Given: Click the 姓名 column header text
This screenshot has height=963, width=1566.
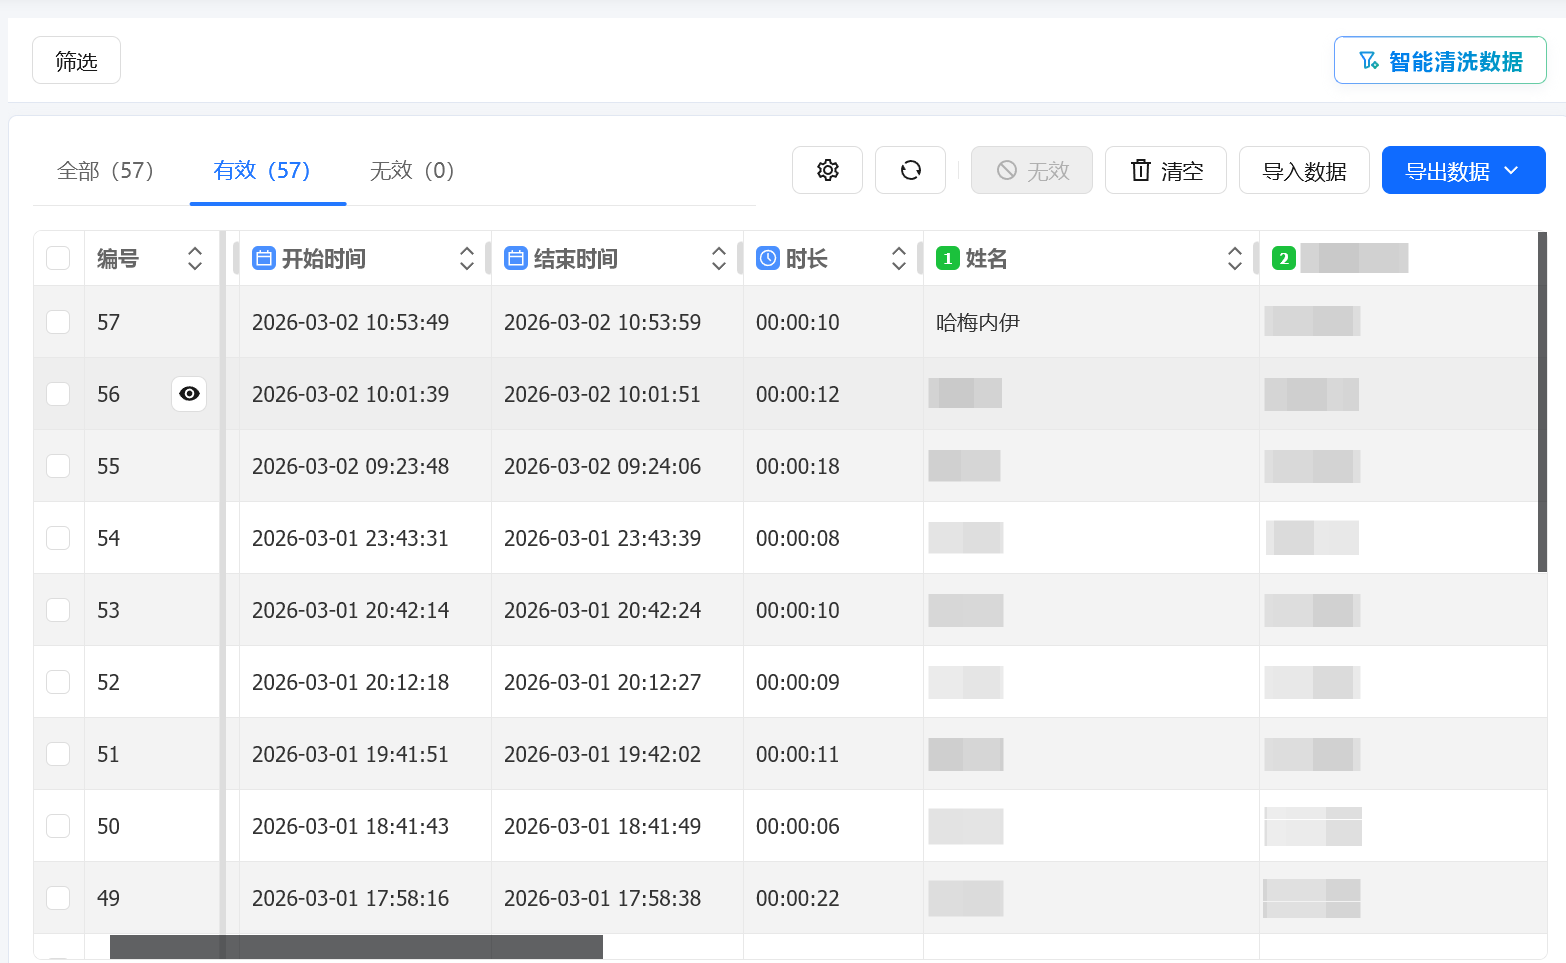Looking at the screenshot, I should [x=986, y=259].
